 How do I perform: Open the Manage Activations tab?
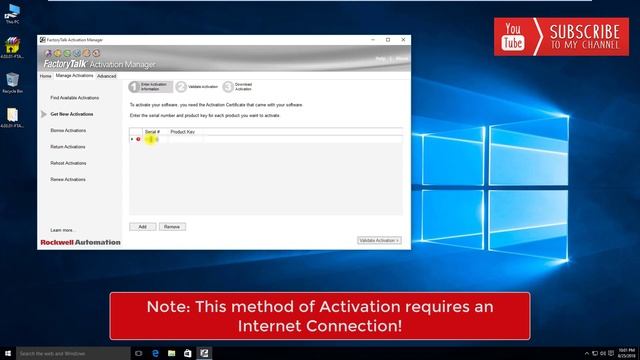tap(74, 76)
